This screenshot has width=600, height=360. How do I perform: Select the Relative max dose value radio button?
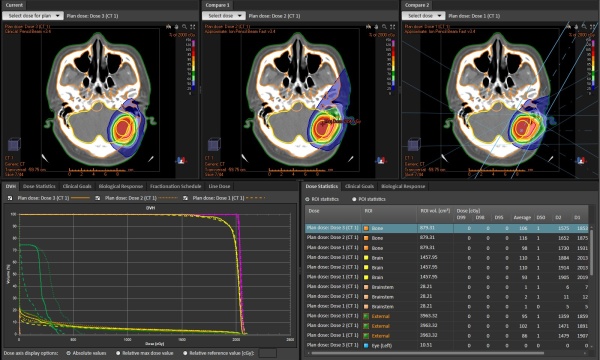pyautogui.click(x=118, y=353)
